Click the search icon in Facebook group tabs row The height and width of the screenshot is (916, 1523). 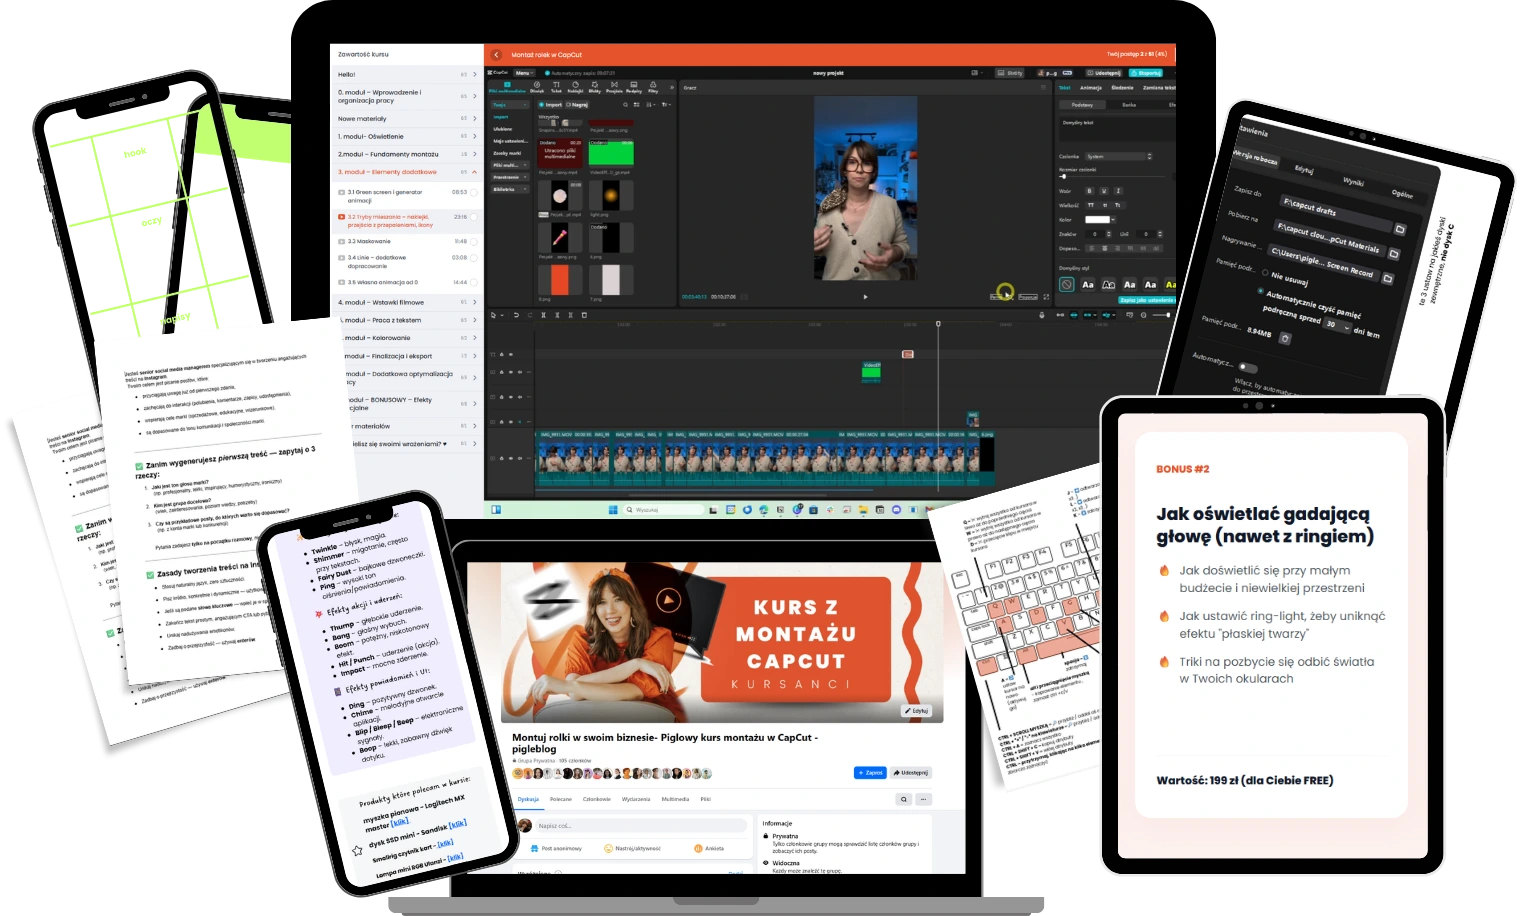[904, 799]
